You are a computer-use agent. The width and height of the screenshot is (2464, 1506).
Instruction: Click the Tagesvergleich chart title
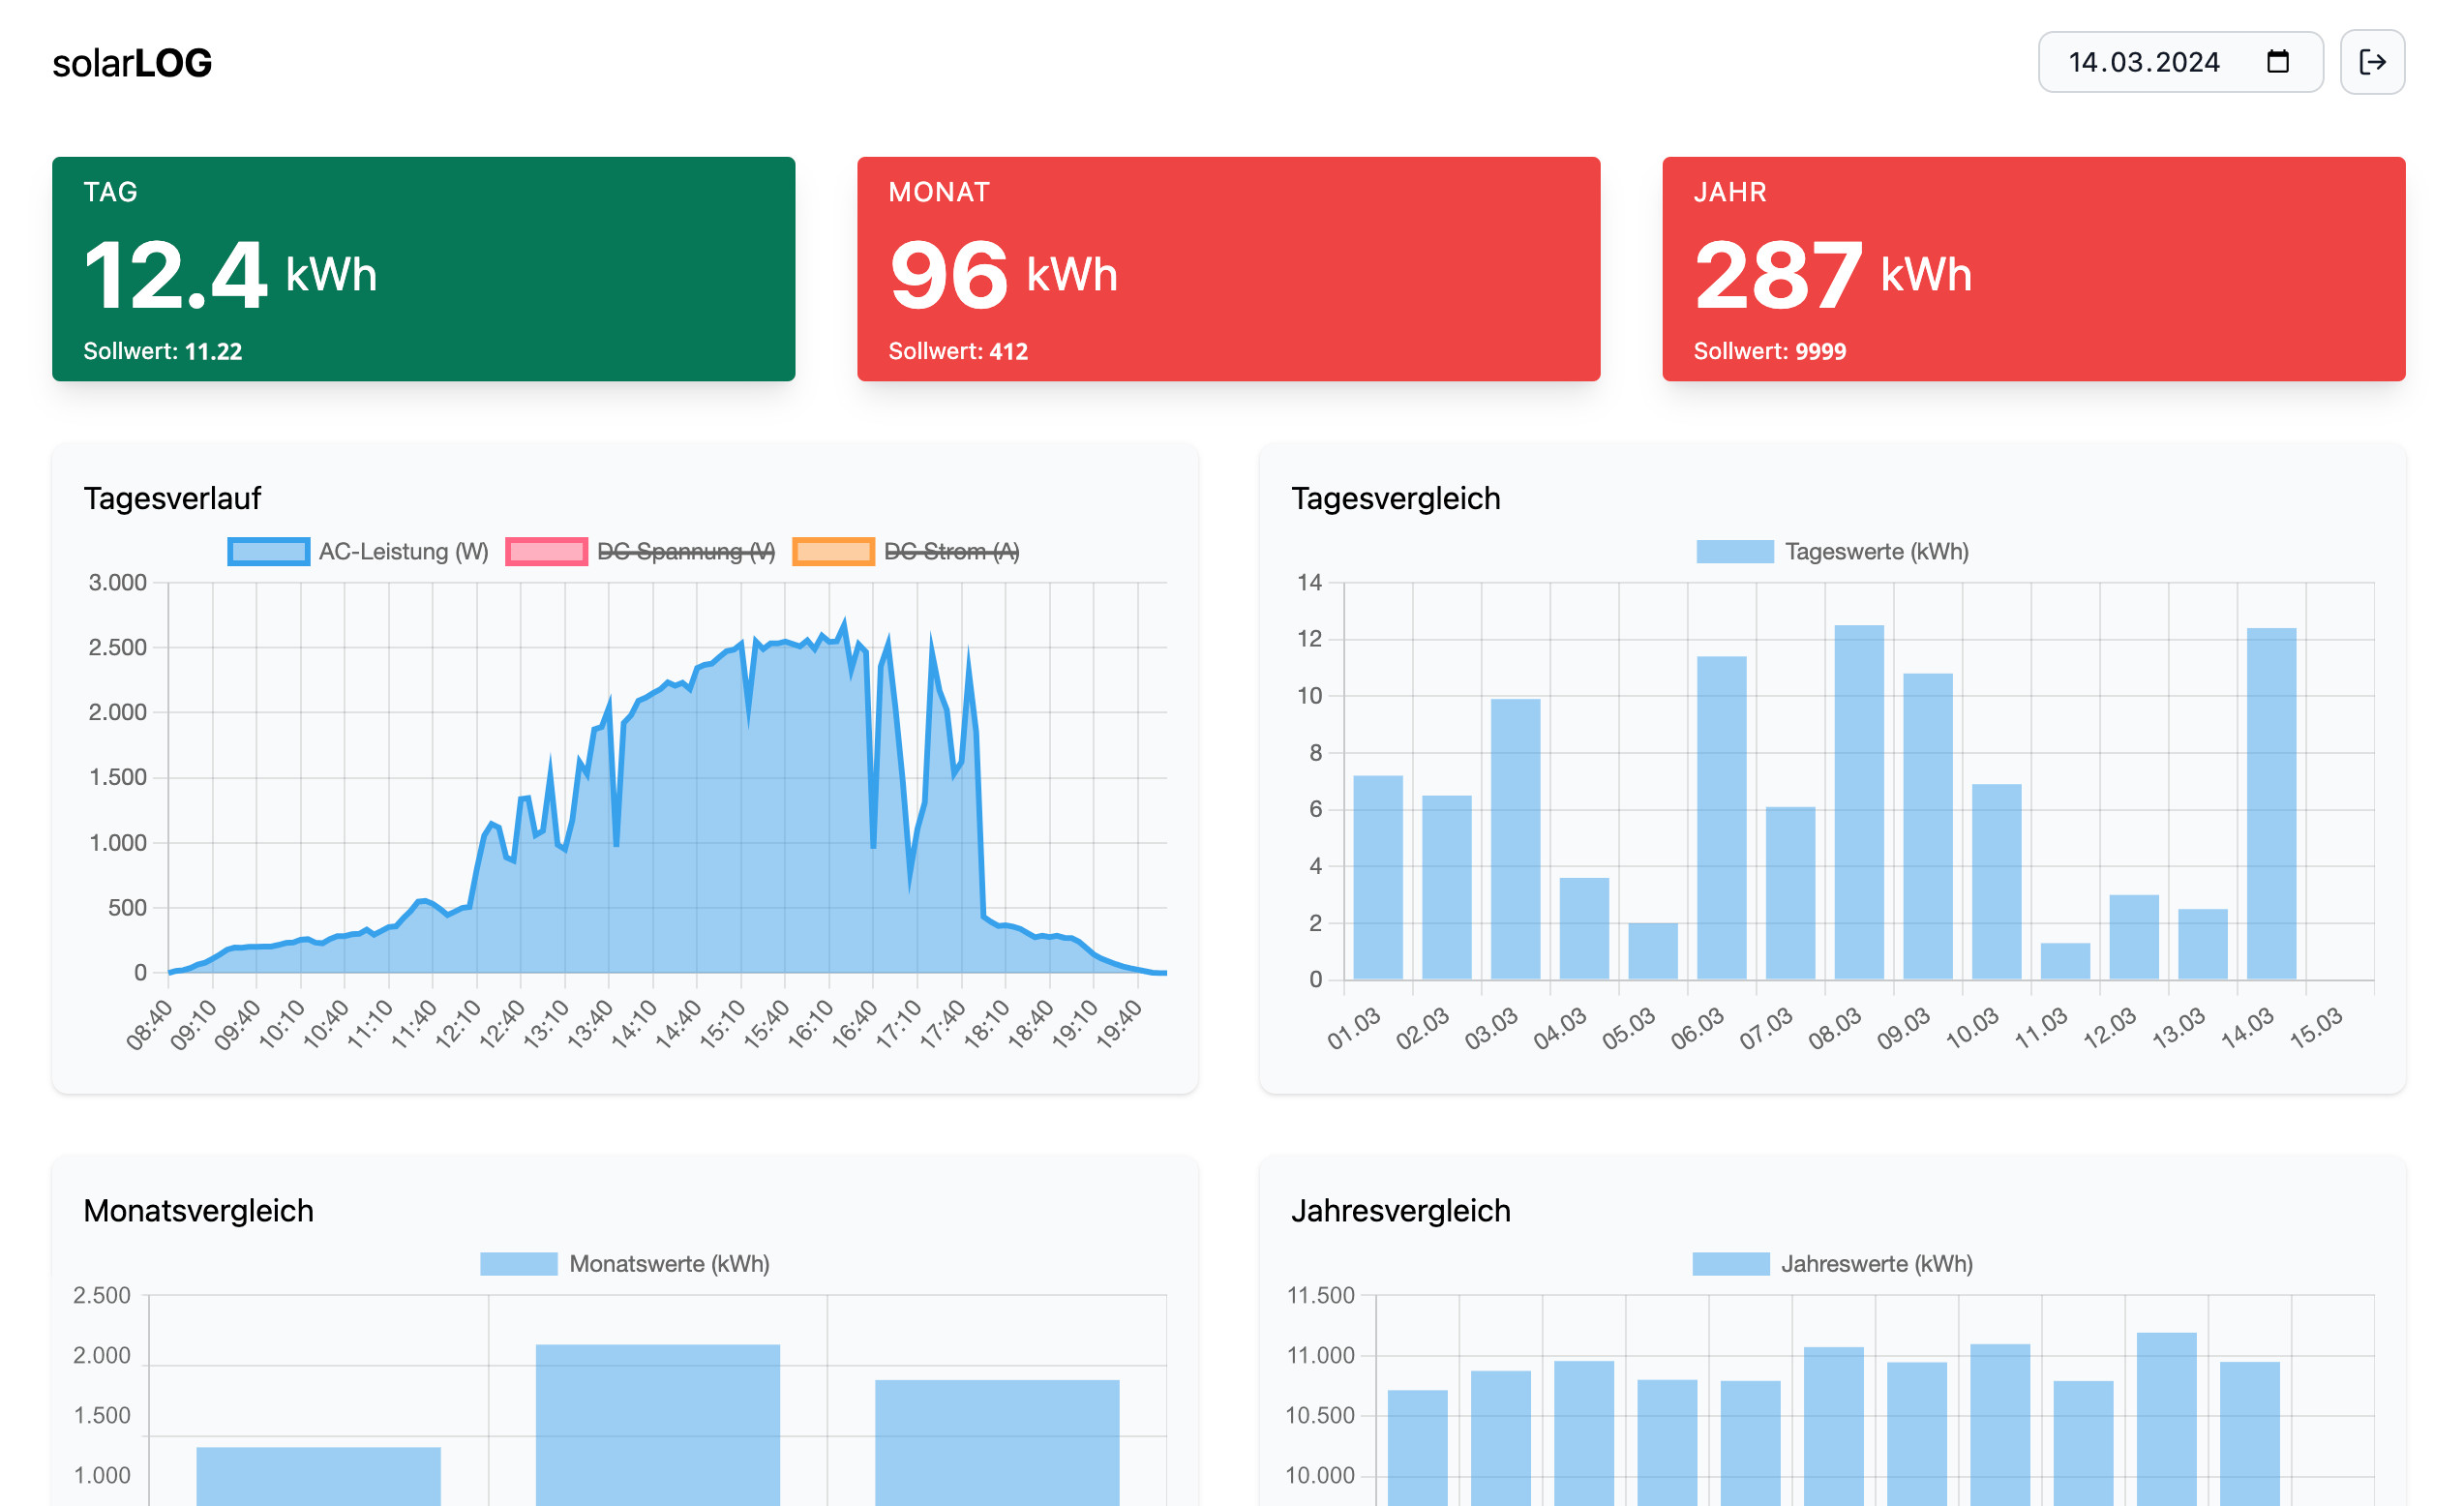[x=1395, y=498]
